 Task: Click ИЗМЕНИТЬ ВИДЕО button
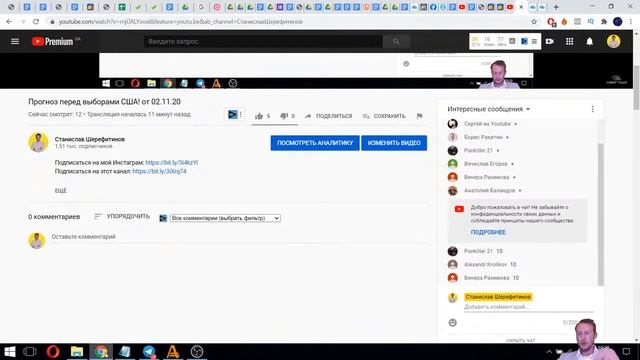pyautogui.click(x=394, y=143)
